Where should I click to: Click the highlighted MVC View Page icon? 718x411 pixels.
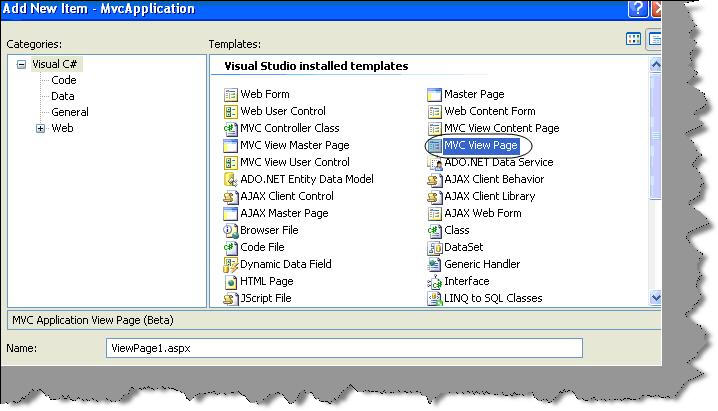(434, 146)
